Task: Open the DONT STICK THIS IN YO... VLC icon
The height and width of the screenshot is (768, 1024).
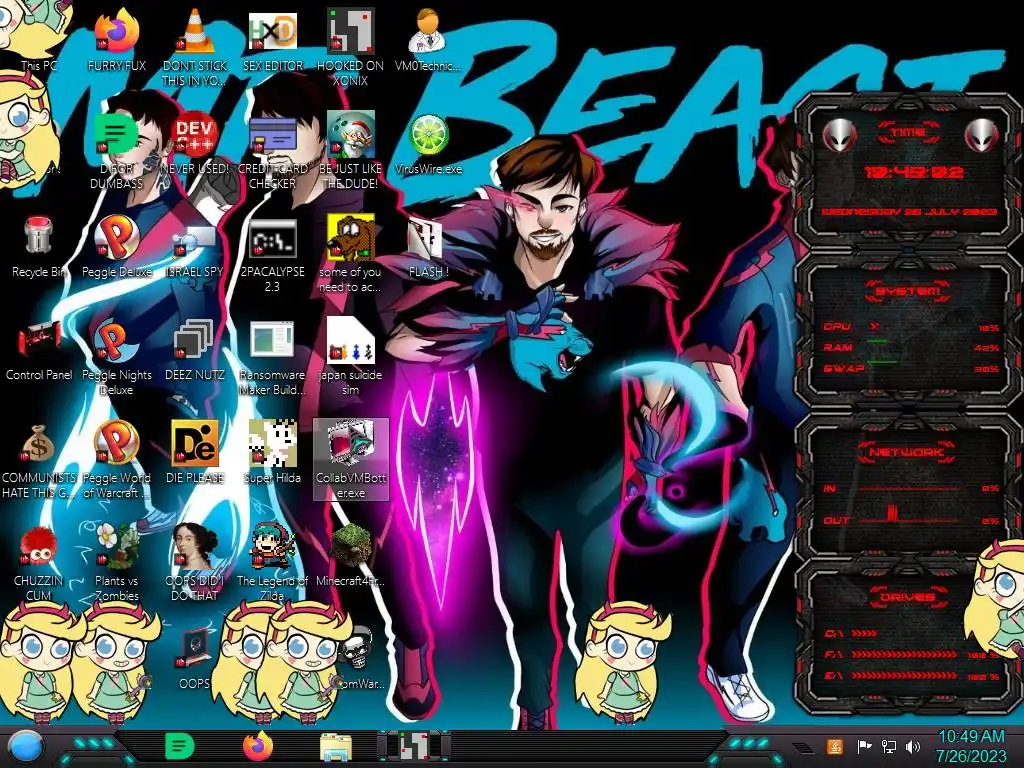Action: (195, 47)
